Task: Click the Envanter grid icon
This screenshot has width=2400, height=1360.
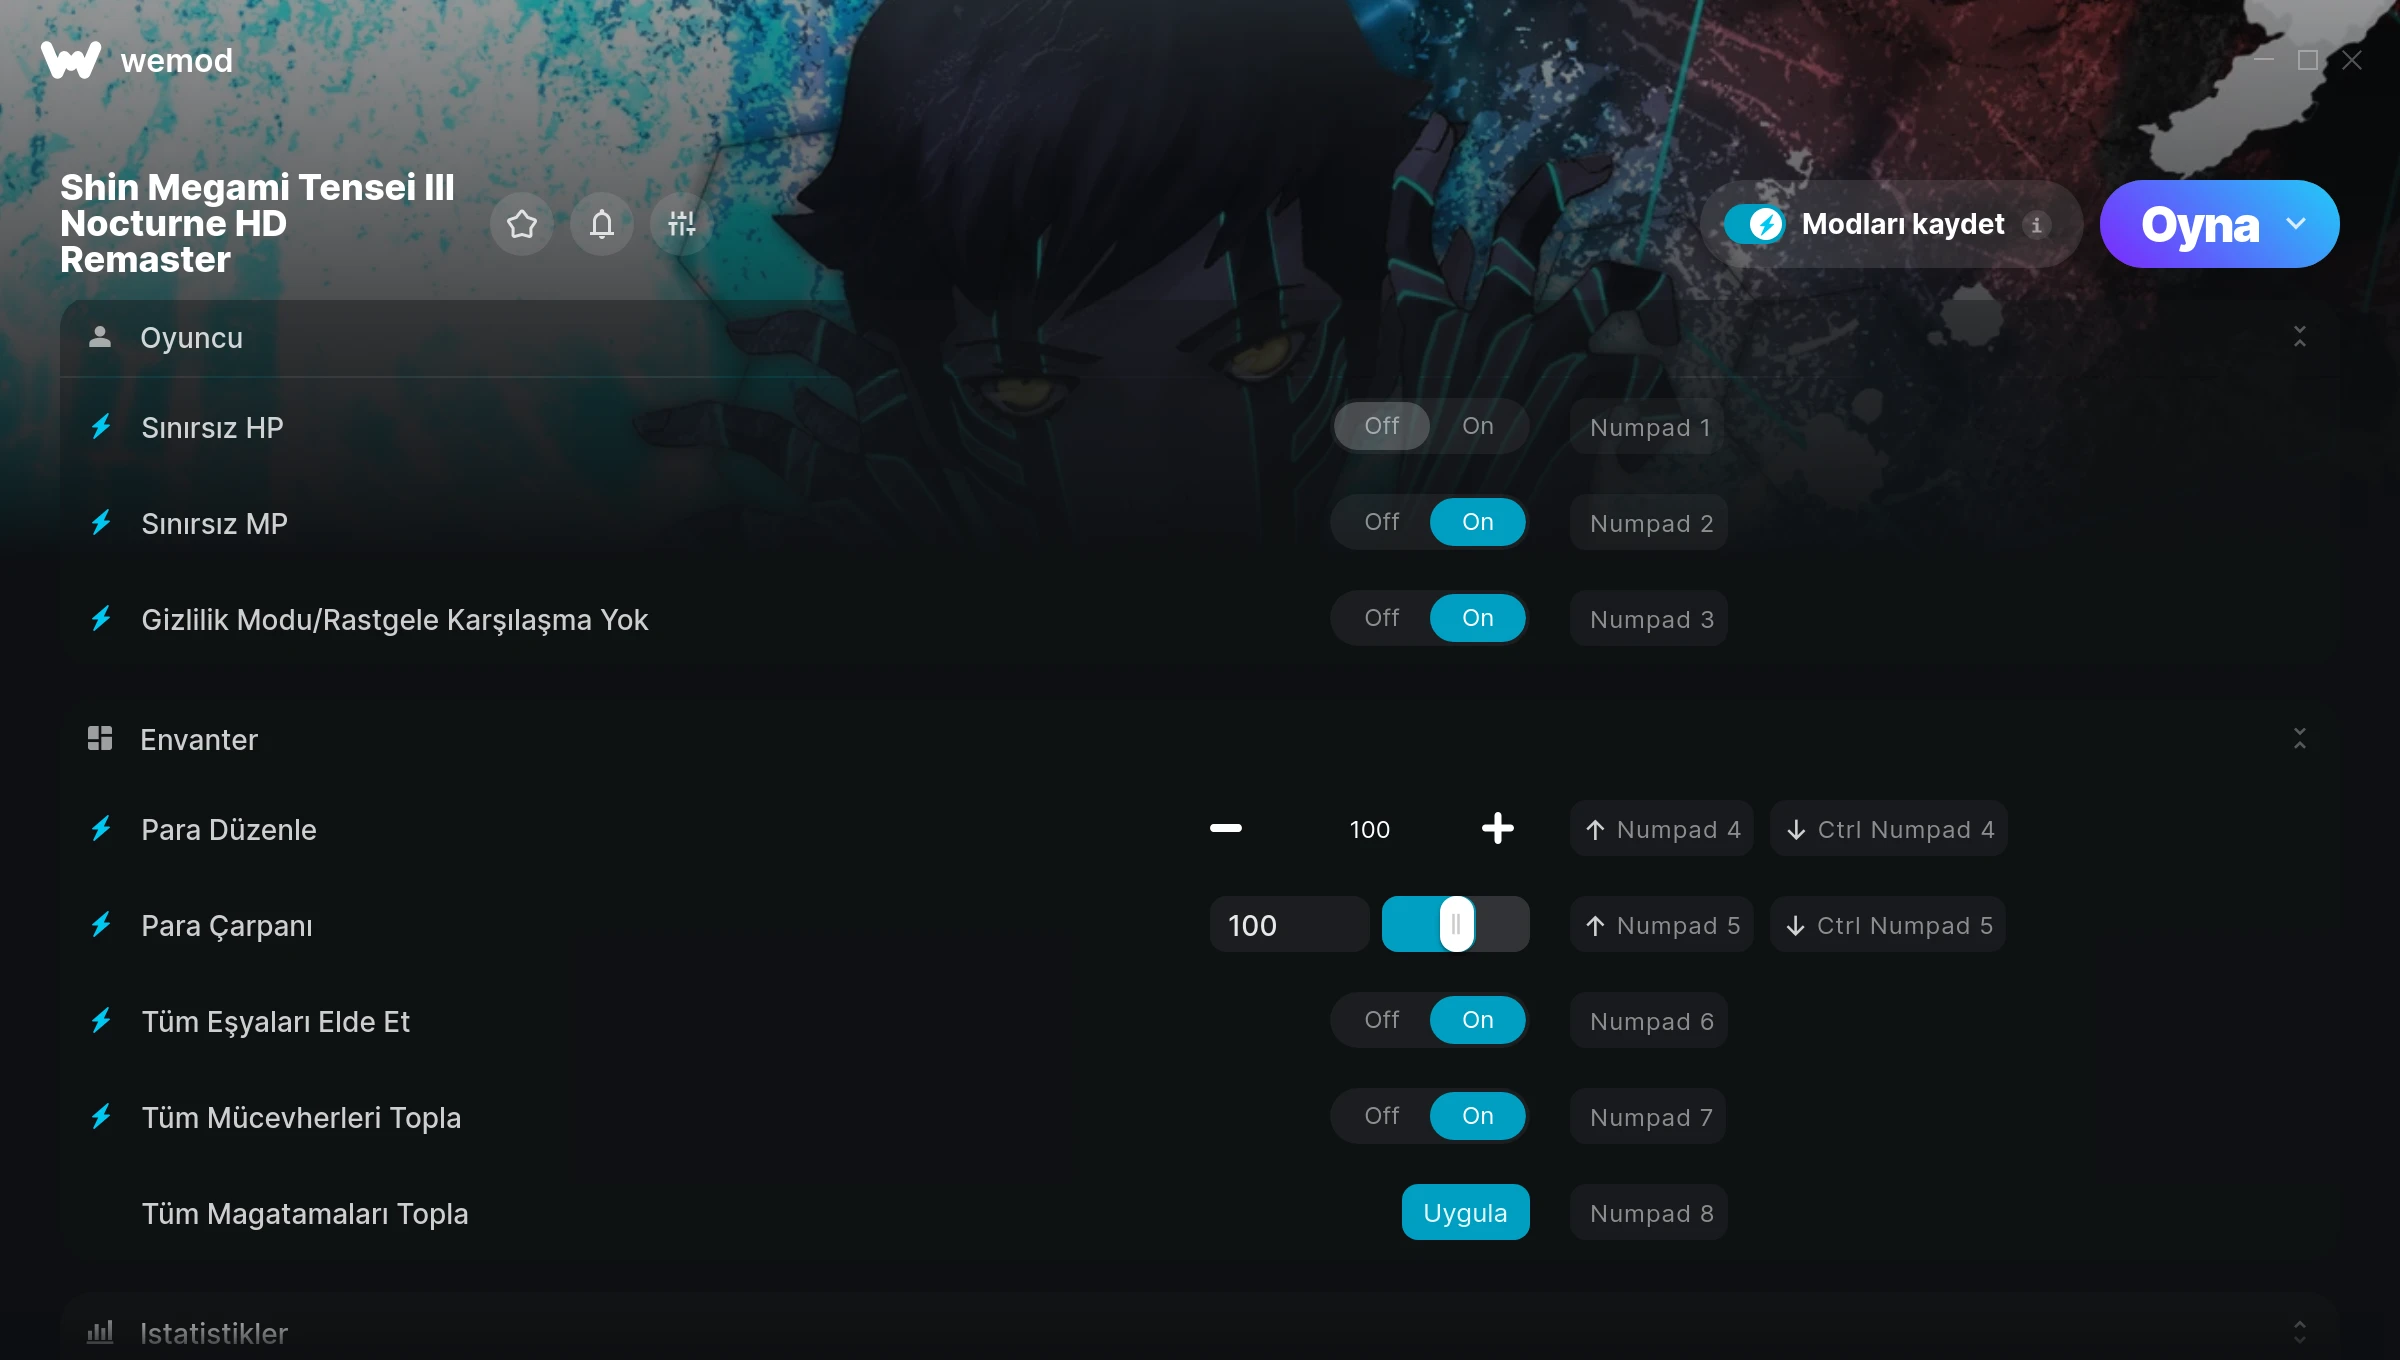Action: [x=100, y=739]
